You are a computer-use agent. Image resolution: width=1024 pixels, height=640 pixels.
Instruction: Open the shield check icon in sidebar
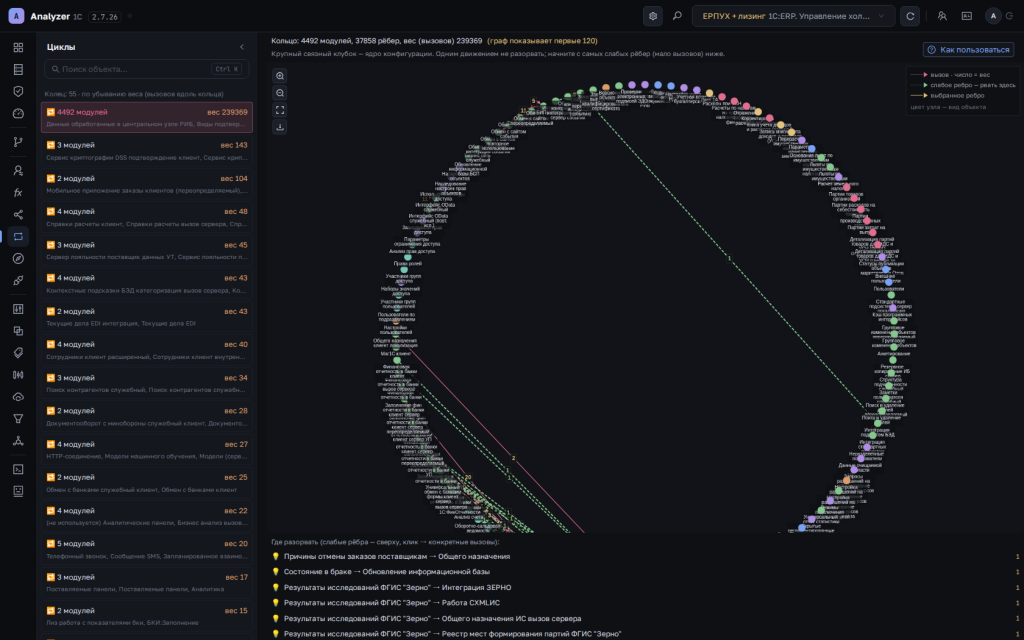coord(18,91)
